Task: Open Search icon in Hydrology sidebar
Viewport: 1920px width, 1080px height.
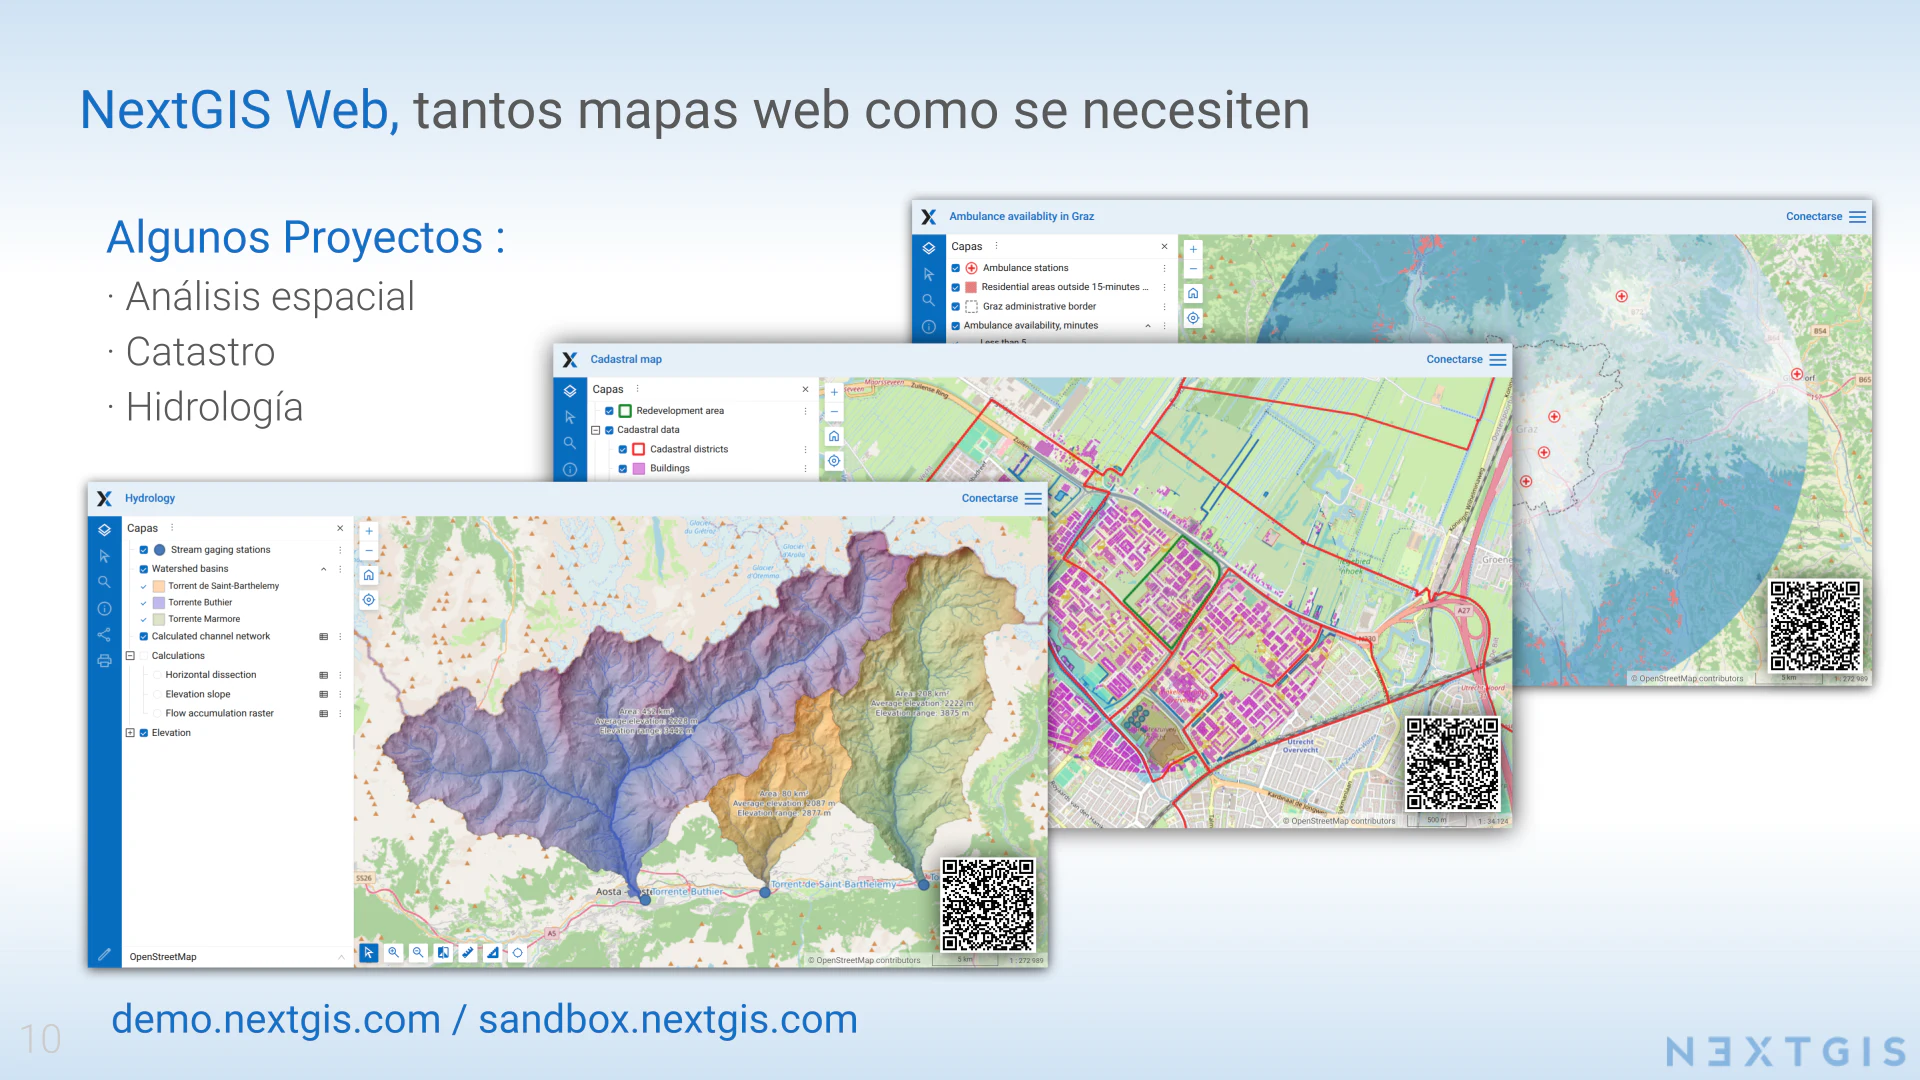Action: point(104,582)
